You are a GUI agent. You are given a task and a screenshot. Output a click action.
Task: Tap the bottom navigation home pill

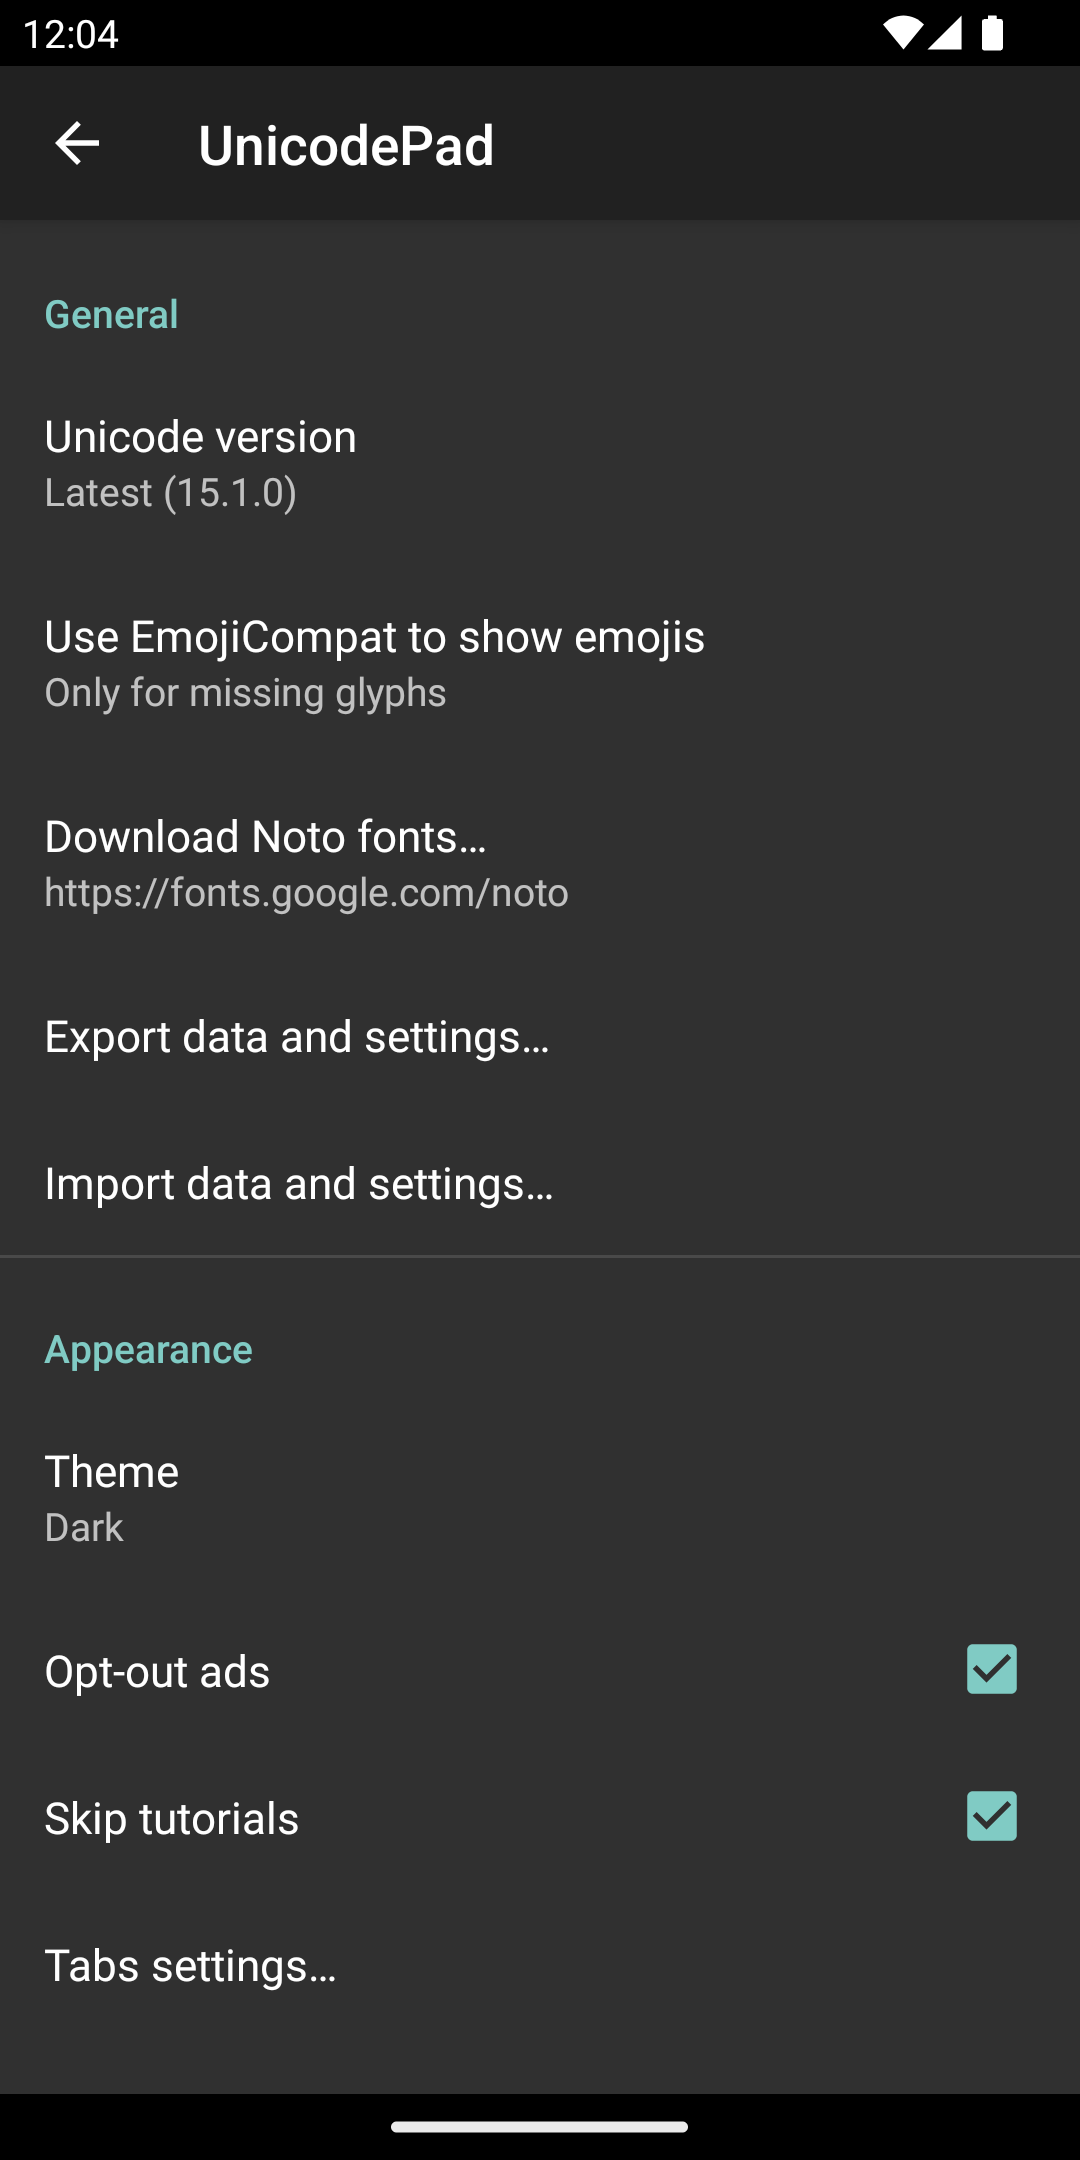(x=540, y=2127)
